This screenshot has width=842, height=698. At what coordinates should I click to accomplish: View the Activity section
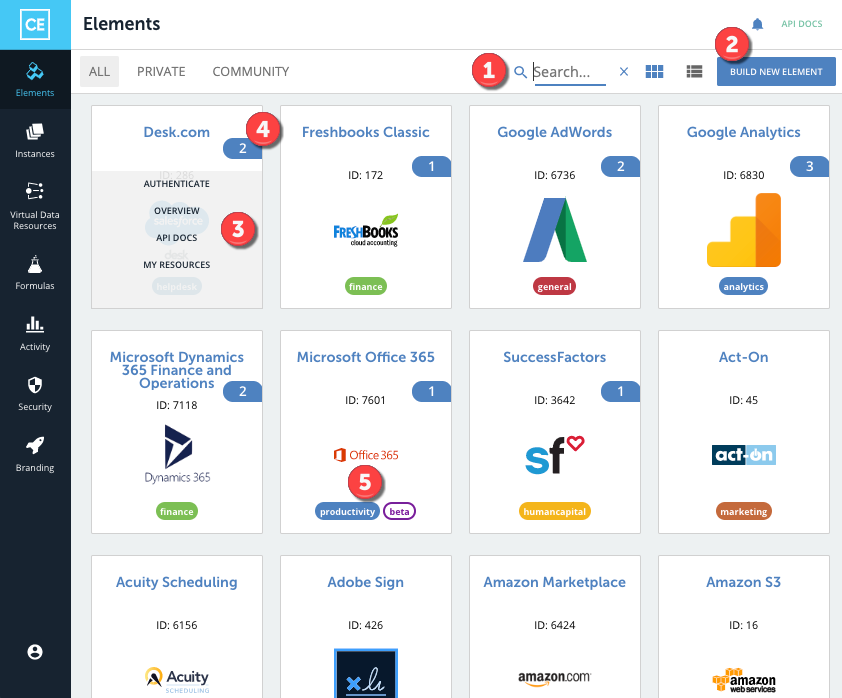click(x=35, y=334)
